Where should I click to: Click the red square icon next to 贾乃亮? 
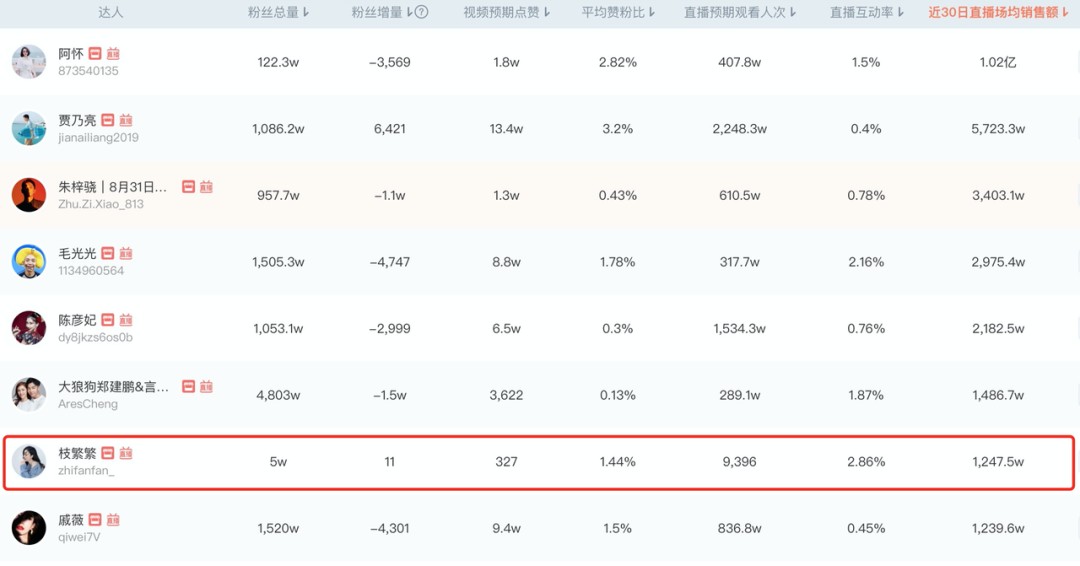(107, 120)
